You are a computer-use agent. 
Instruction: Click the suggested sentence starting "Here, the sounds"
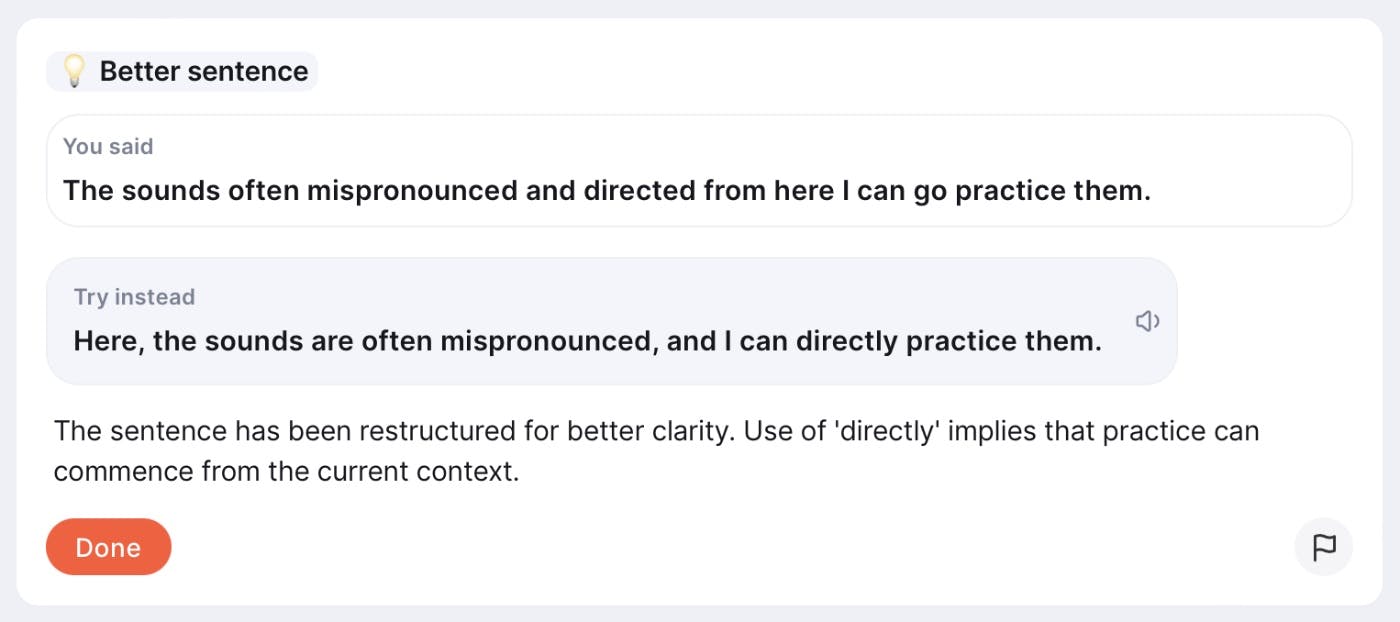[x=587, y=341]
